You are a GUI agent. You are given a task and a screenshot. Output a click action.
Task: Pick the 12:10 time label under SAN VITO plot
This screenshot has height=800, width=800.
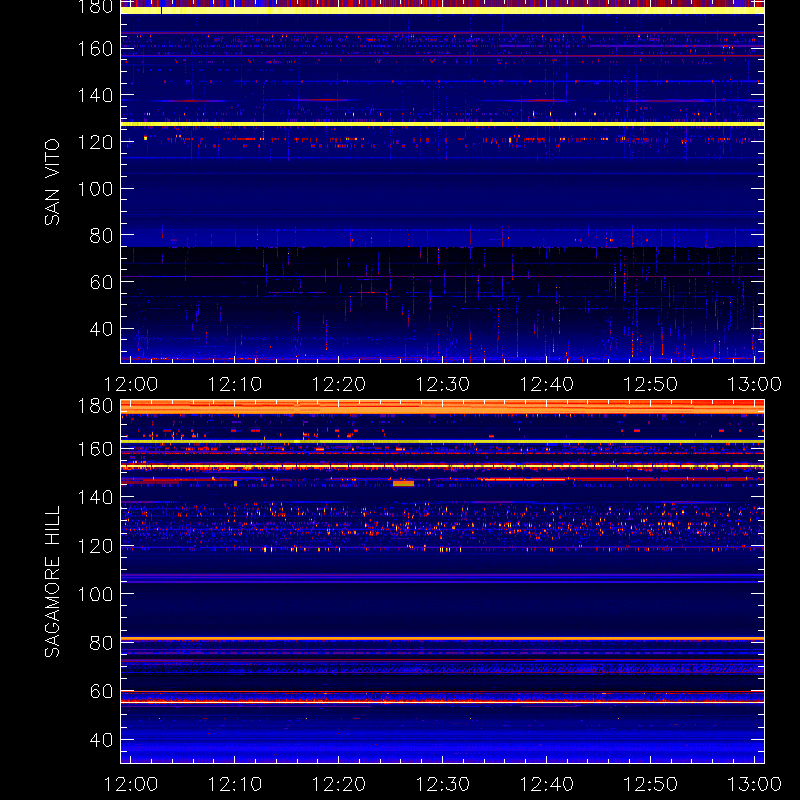[235, 384]
